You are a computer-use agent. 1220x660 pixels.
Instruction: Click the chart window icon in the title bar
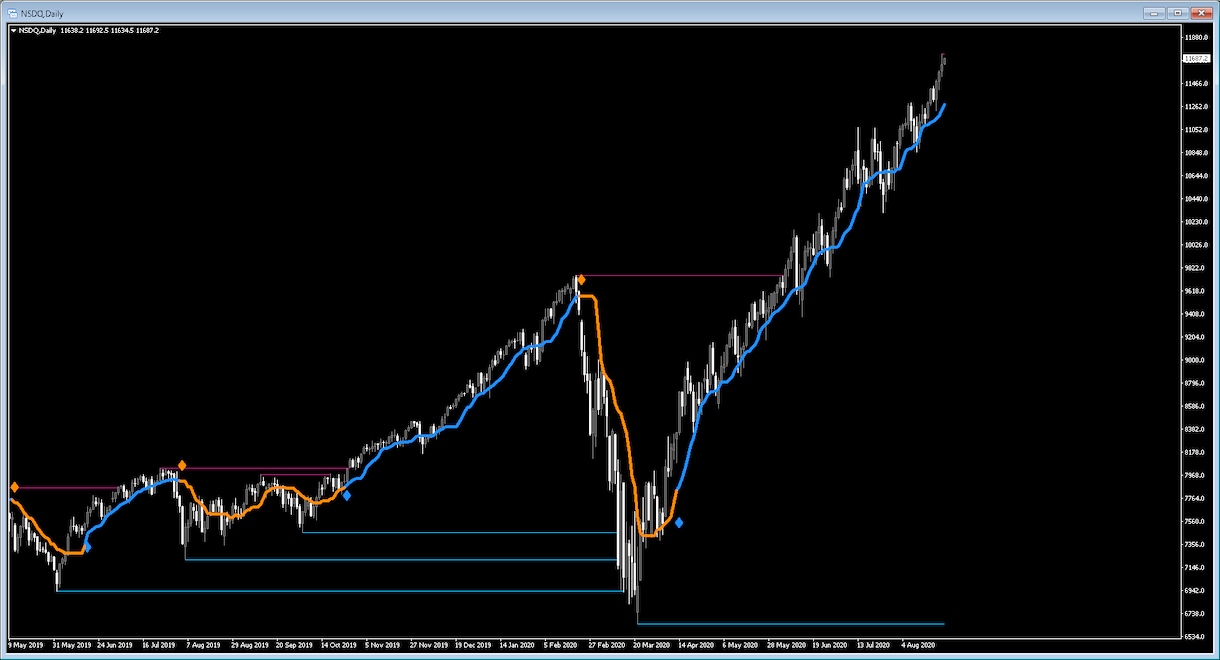tap(13, 13)
